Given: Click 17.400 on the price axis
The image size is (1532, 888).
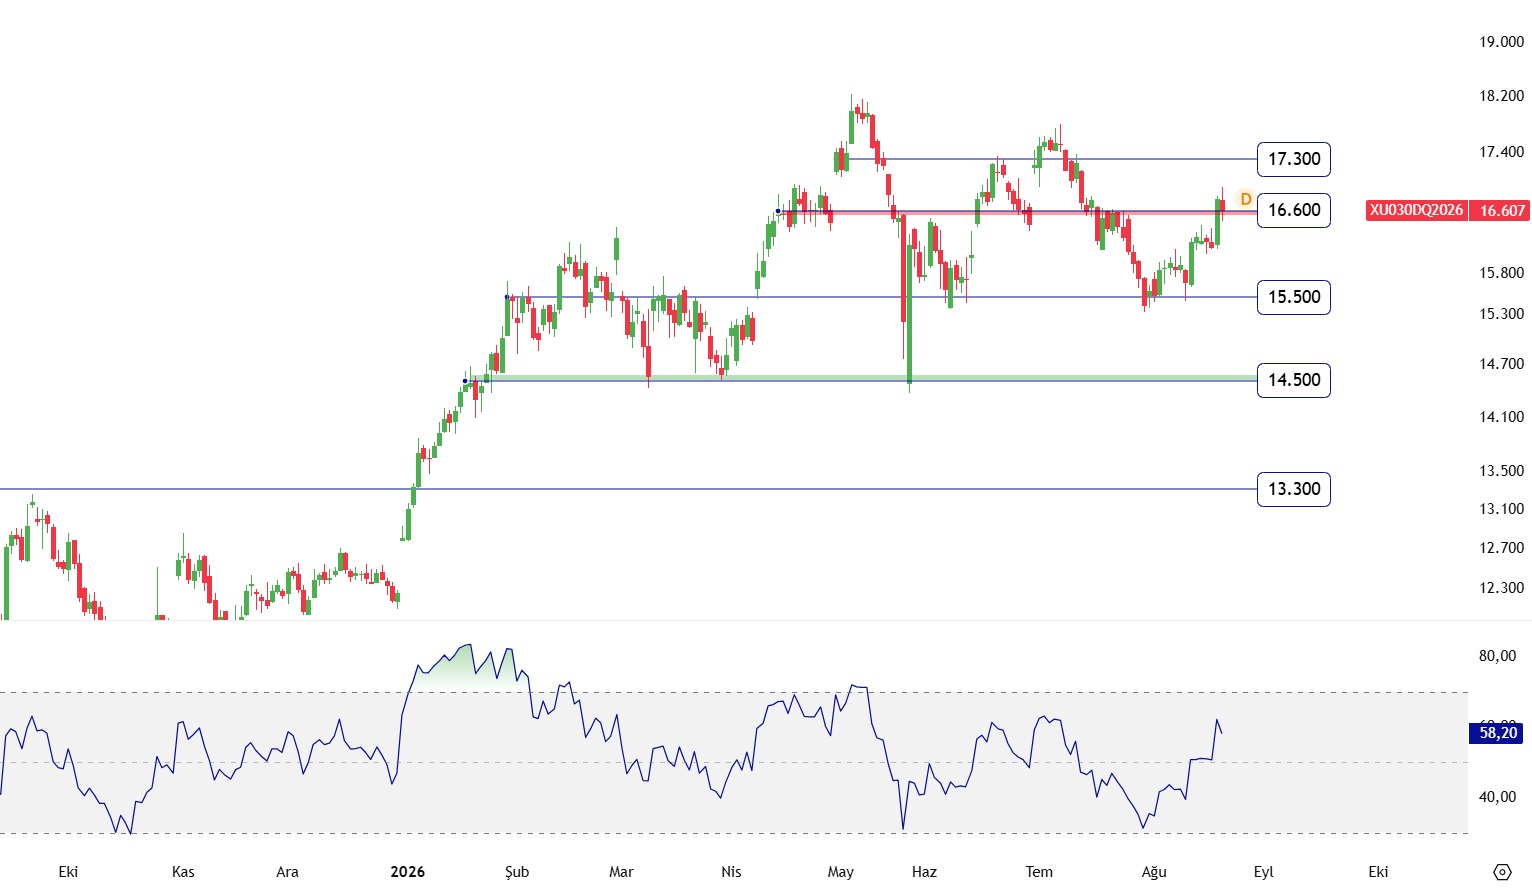Looking at the screenshot, I should click(1502, 152).
